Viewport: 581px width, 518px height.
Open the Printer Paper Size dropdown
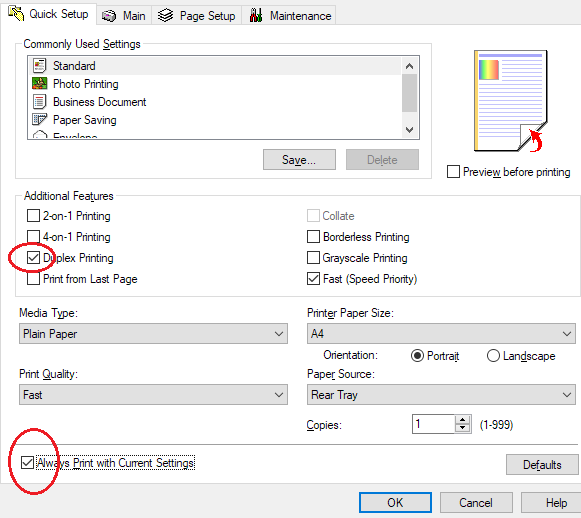pos(441,334)
